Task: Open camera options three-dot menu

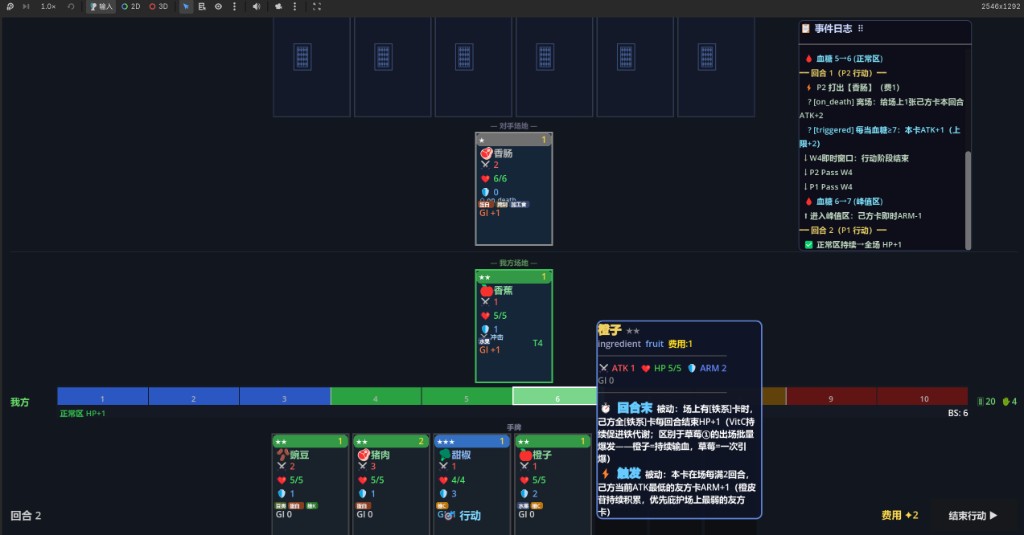Action: (x=295, y=7)
